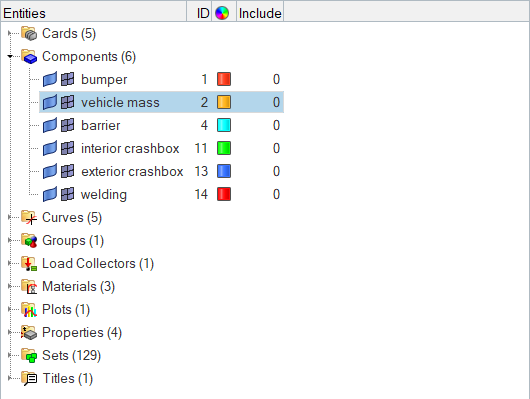Select the Properties (4) label
Viewport: 530px width, 399px height.
82,332
